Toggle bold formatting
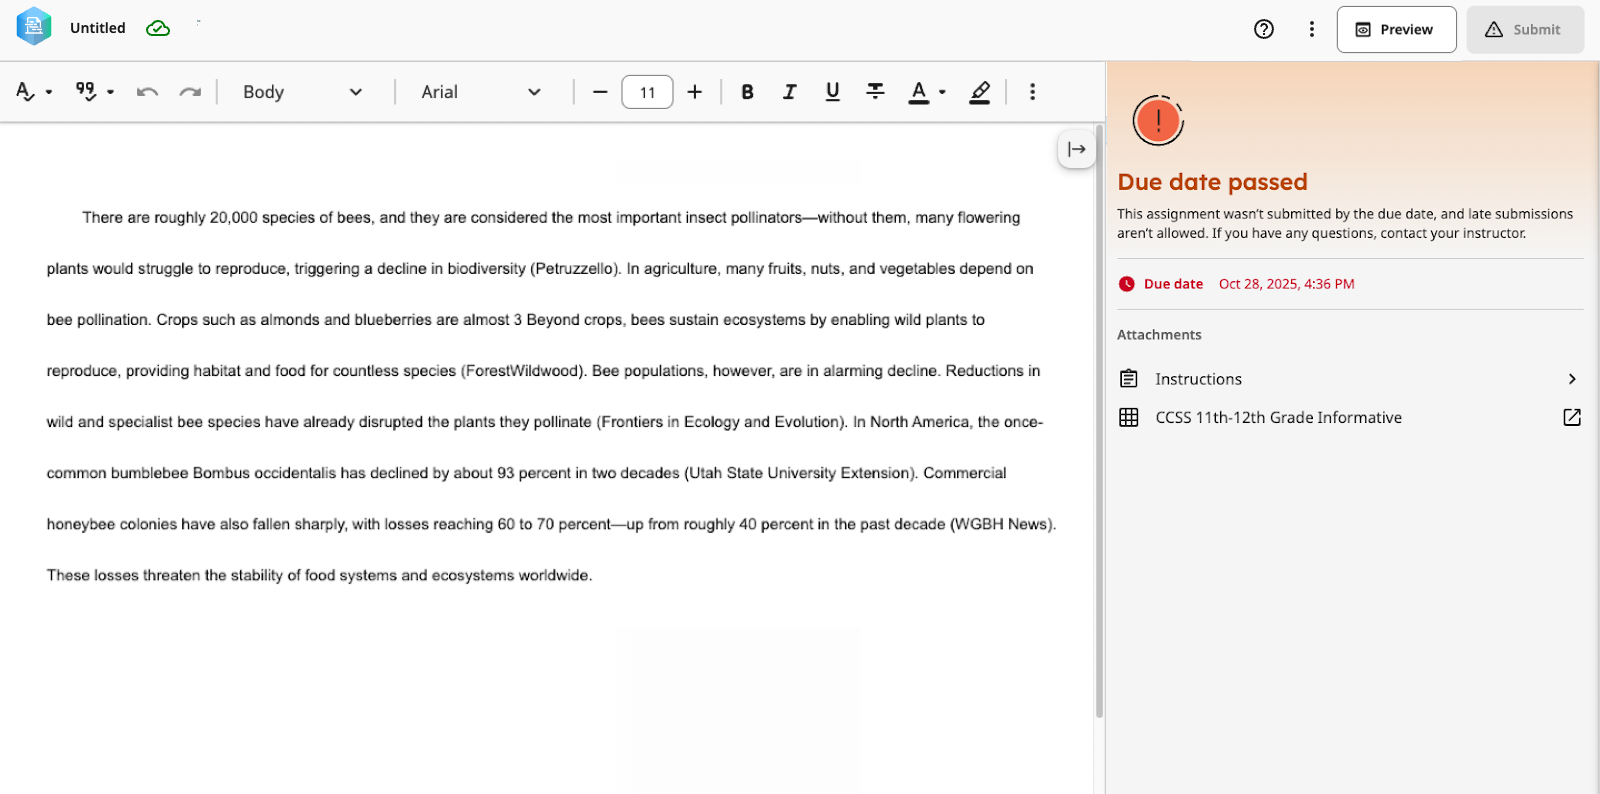 pos(747,92)
